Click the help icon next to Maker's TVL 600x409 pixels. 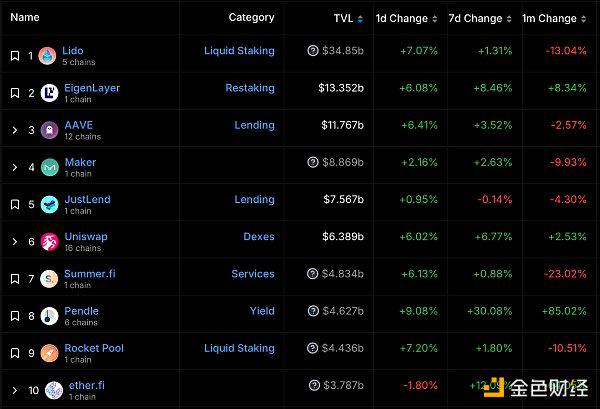click(x=313, y=162)
